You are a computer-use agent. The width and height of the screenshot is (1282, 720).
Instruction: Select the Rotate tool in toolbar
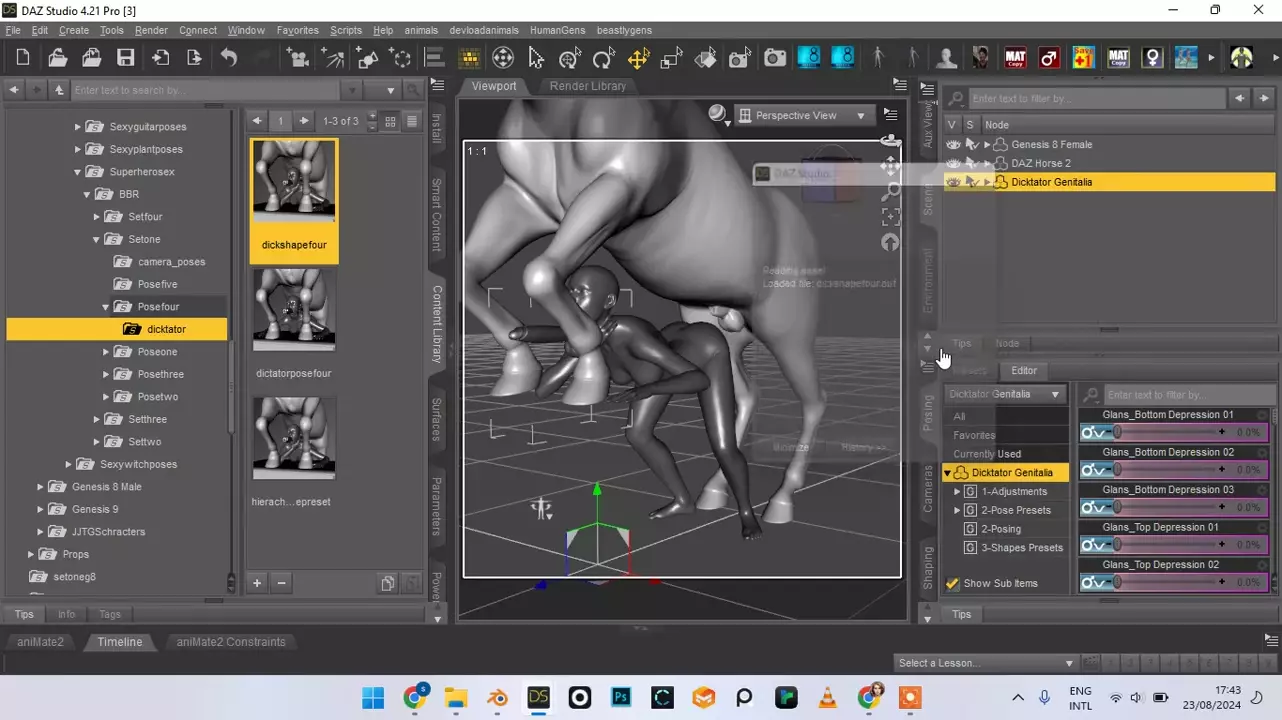(603, 58)
